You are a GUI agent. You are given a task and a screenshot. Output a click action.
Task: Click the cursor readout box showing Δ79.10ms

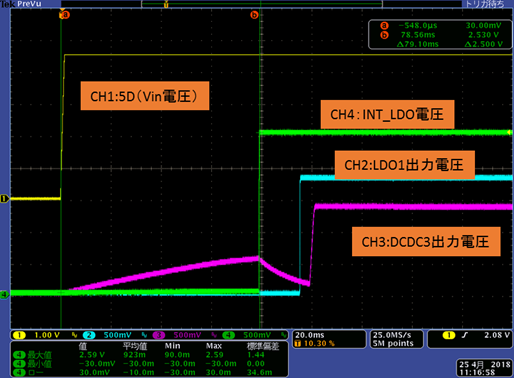pyautogui.click(x=440, y=35)
